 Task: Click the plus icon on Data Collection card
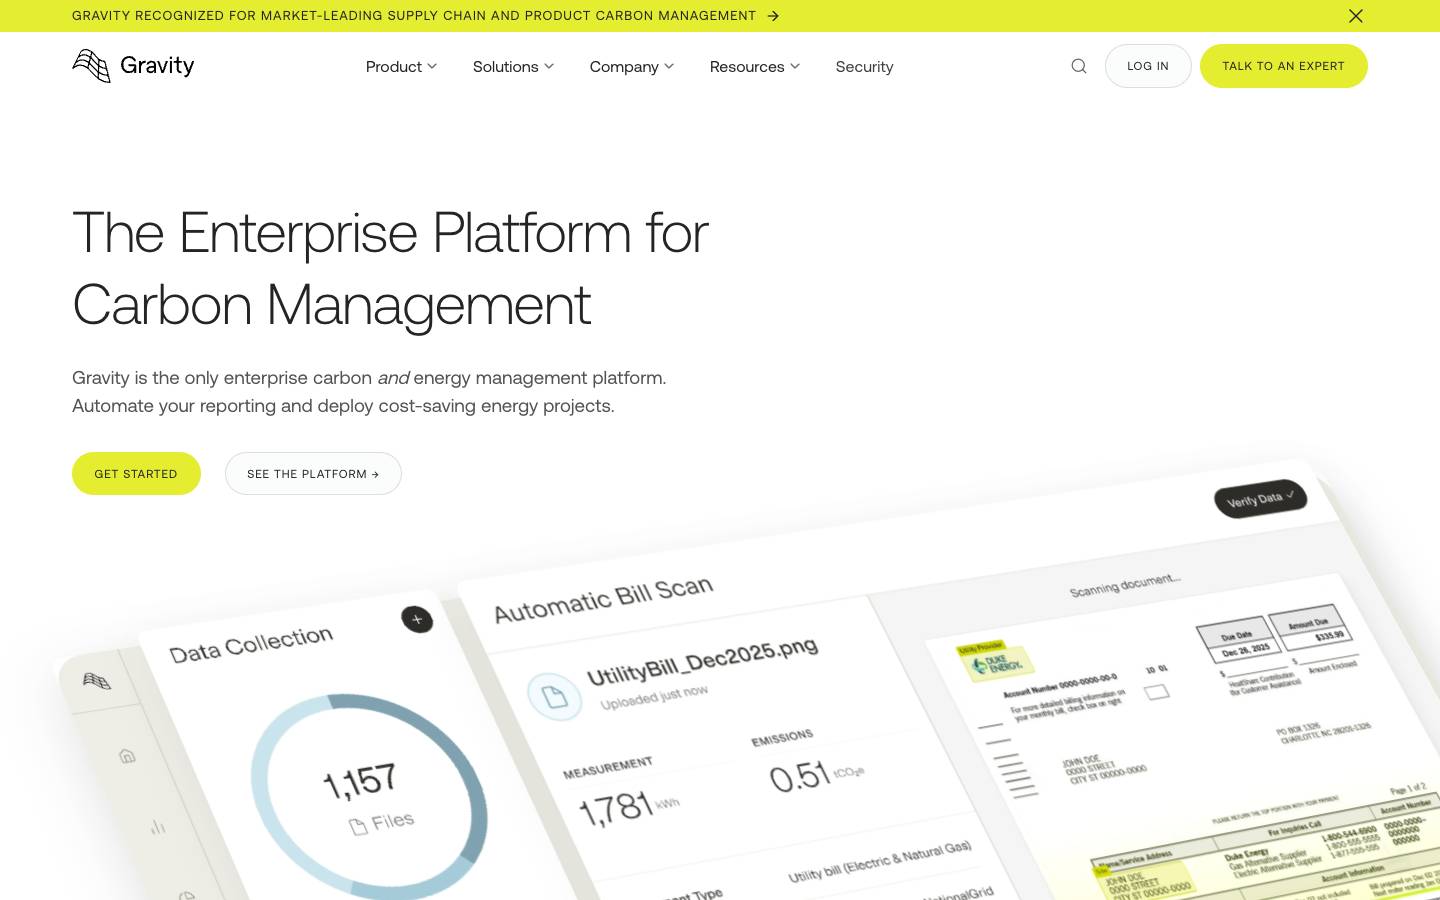pos(417,619)
